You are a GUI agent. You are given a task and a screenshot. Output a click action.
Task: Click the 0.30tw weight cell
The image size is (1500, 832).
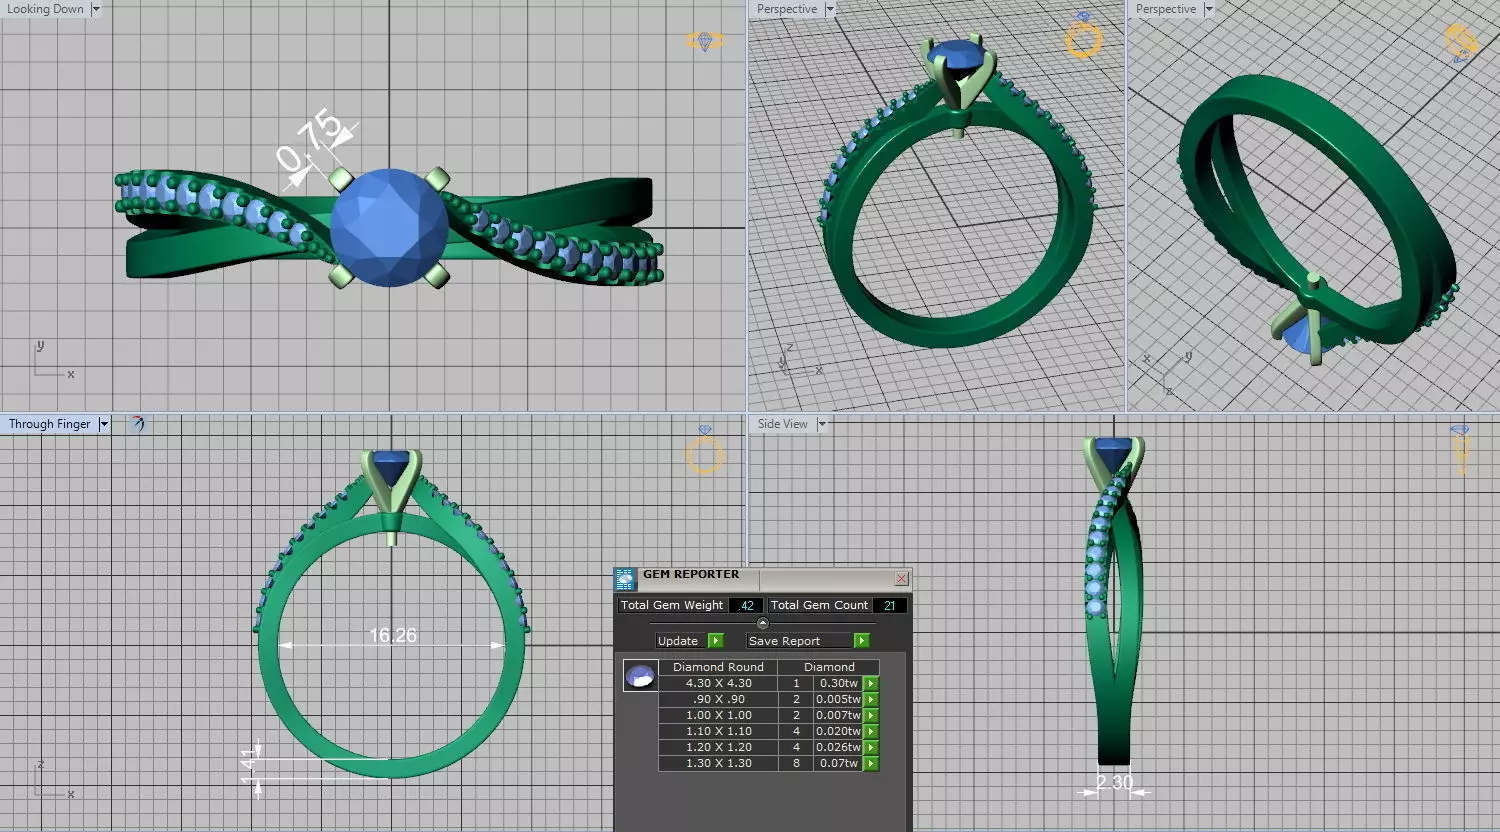click(839, 683)
